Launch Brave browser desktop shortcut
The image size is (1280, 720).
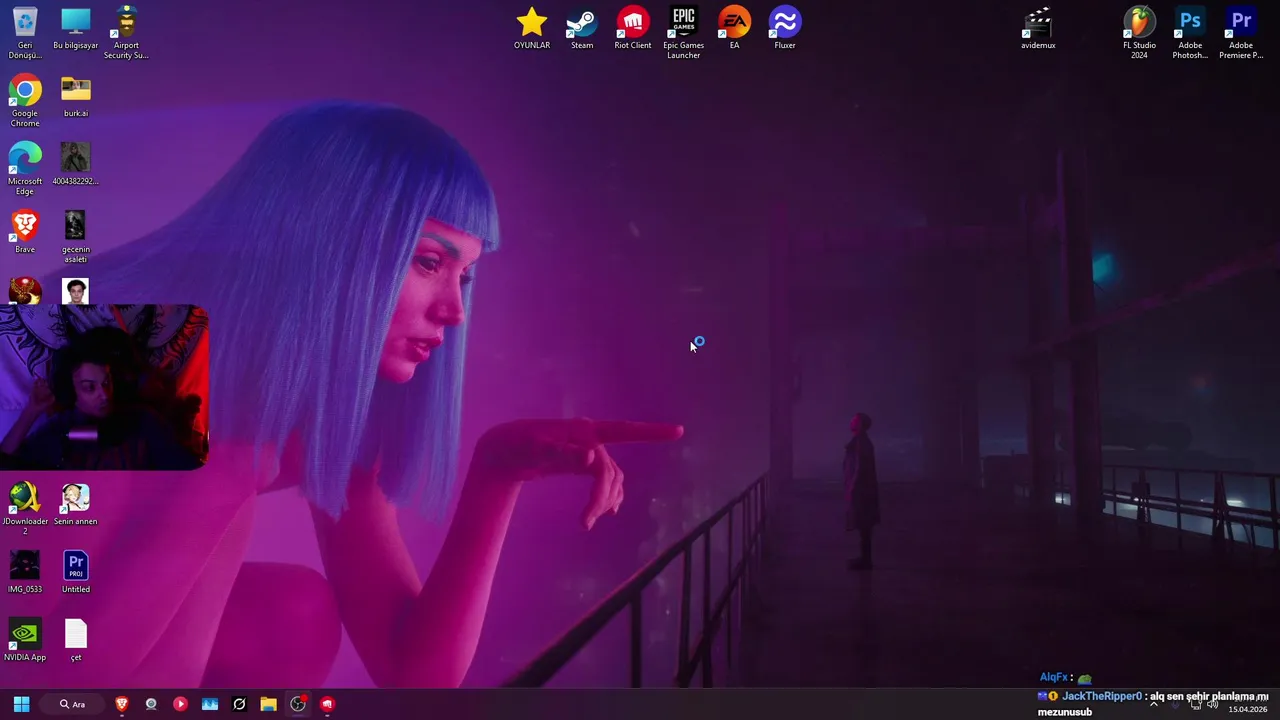point(25,232)
